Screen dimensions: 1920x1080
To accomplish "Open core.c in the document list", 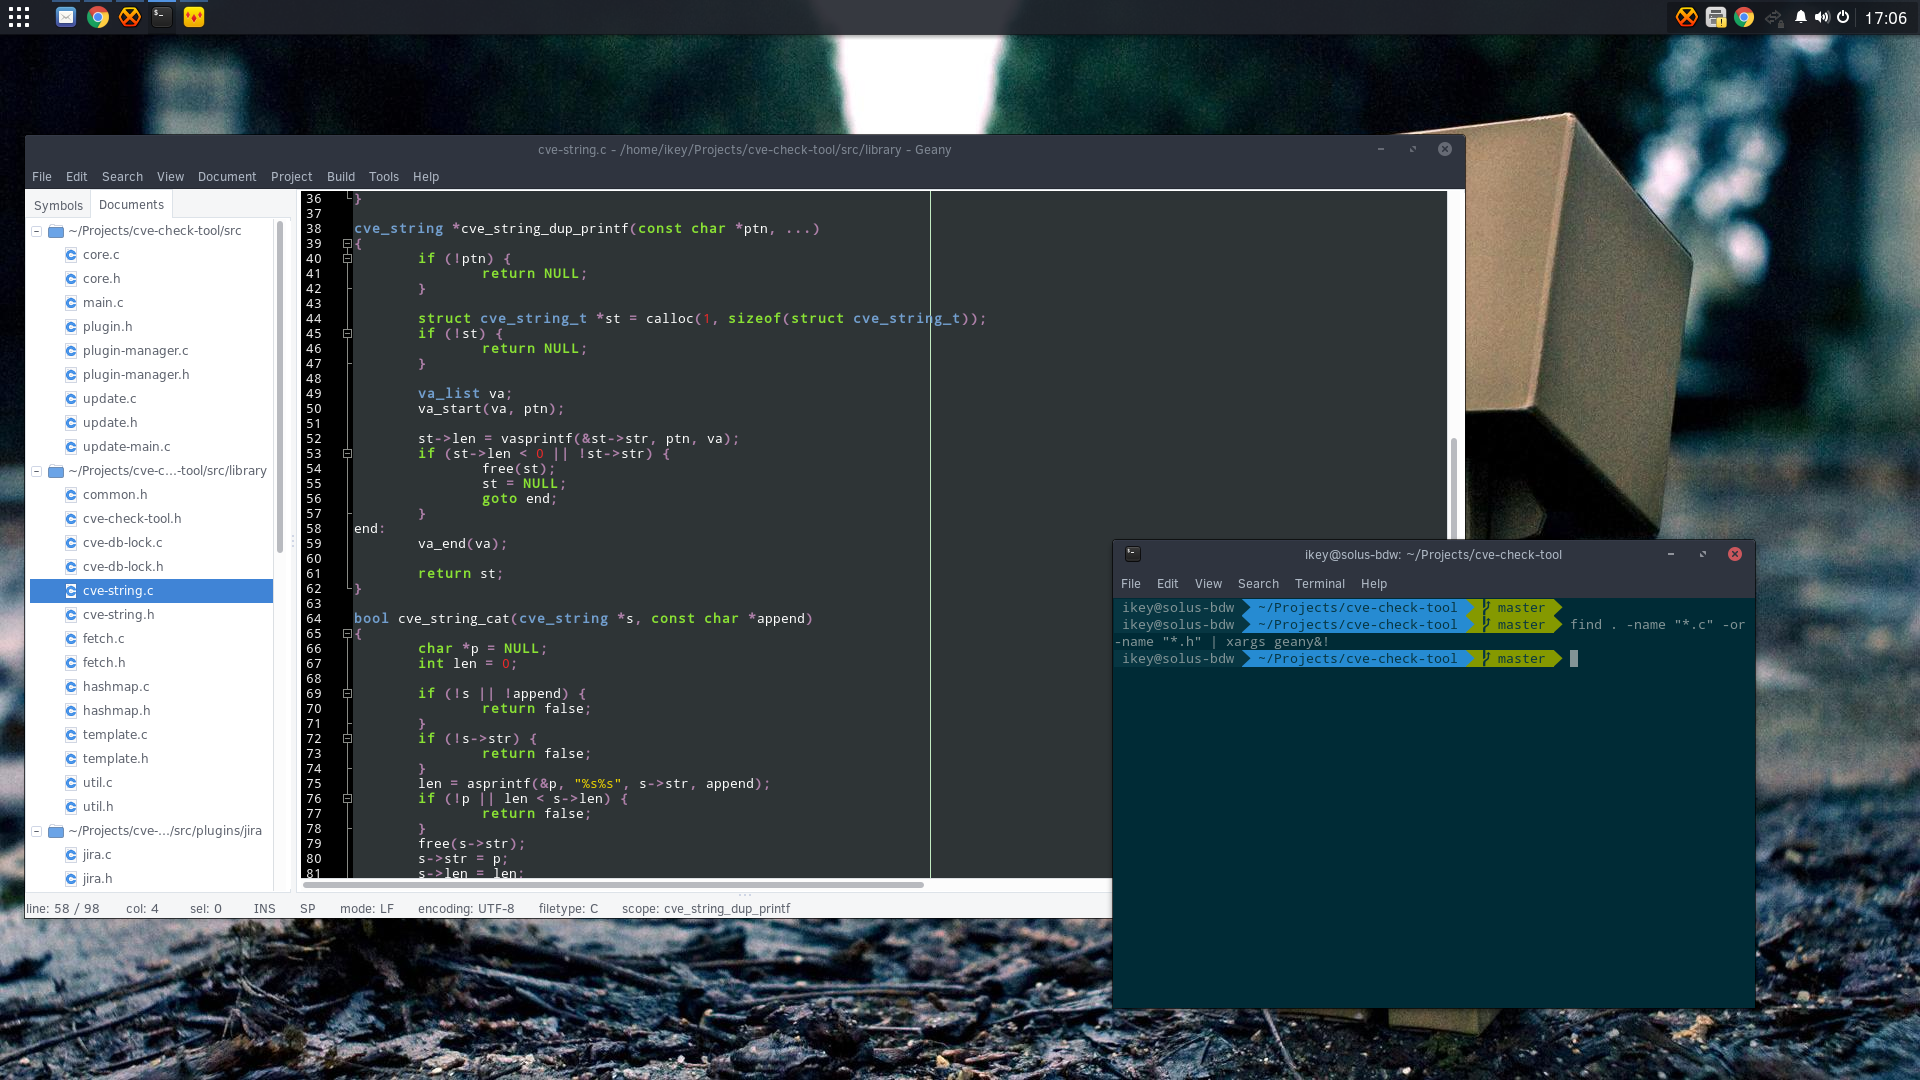I will point(101,255).
